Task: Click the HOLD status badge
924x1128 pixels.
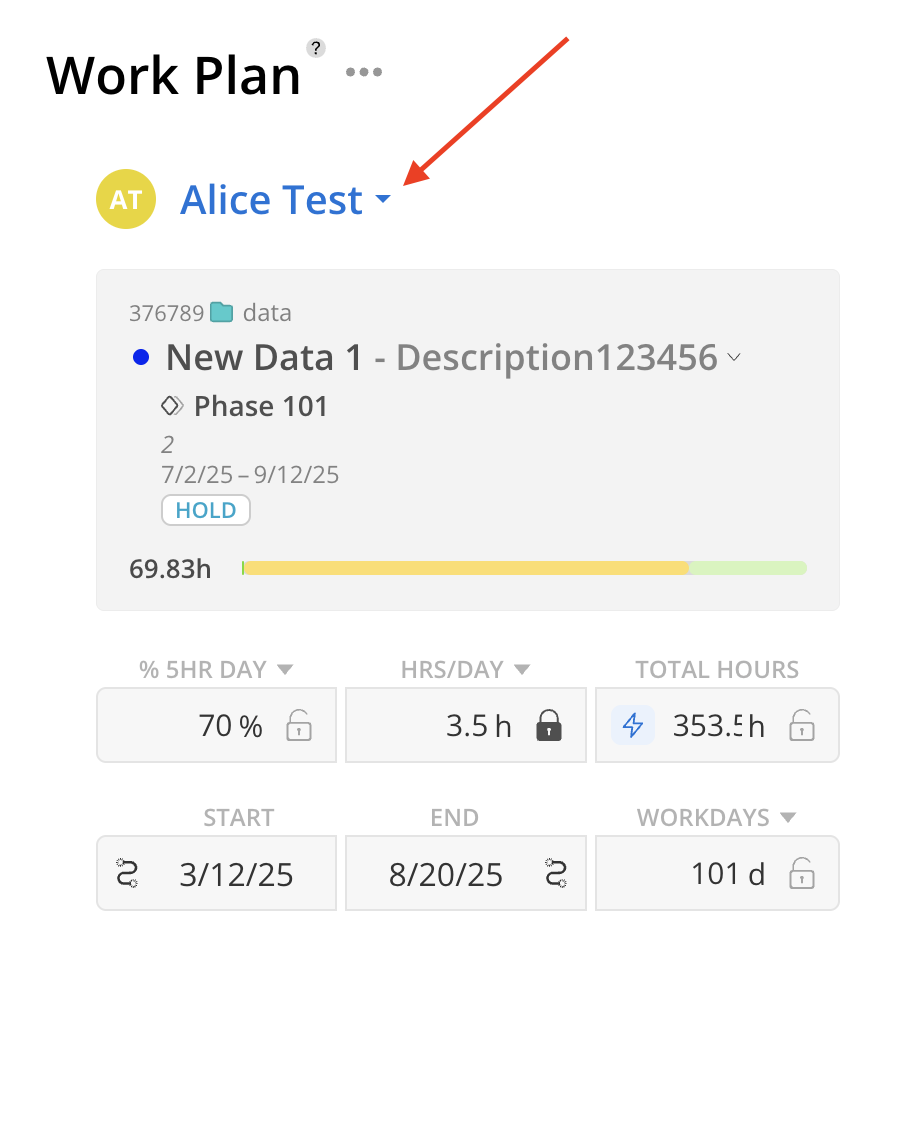Action: (206, 510)
